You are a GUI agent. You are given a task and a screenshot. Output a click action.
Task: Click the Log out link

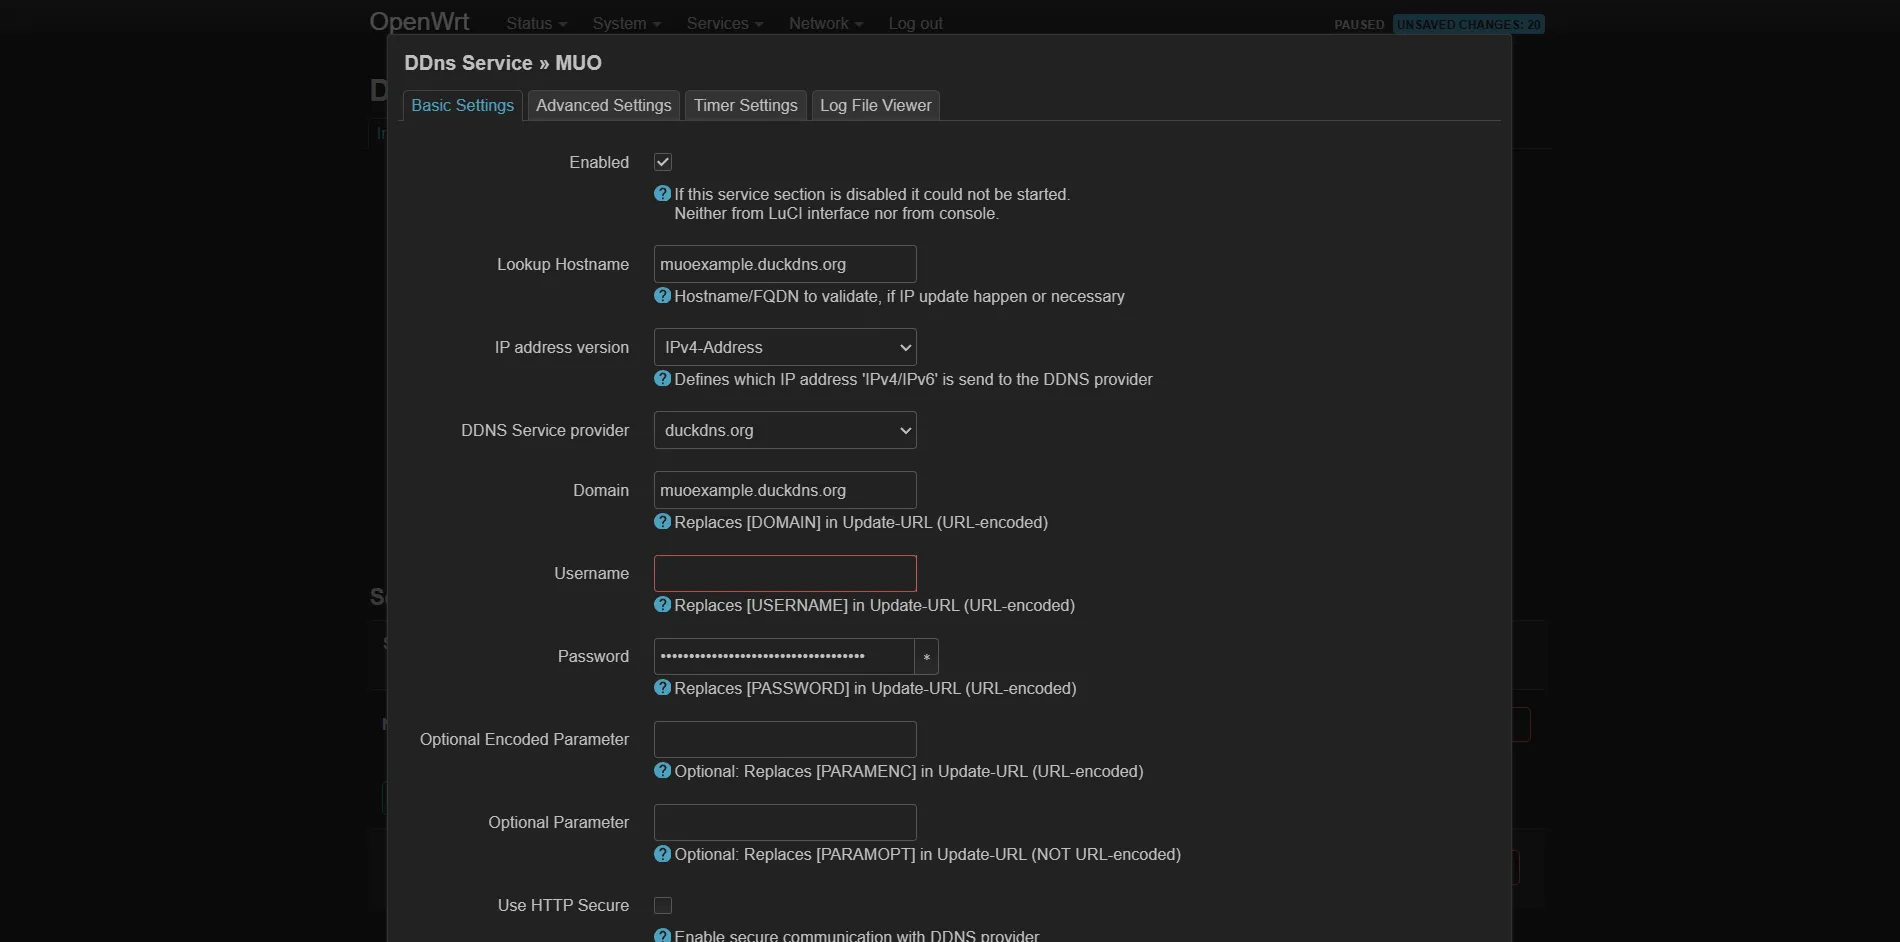(x=914, y=23)
